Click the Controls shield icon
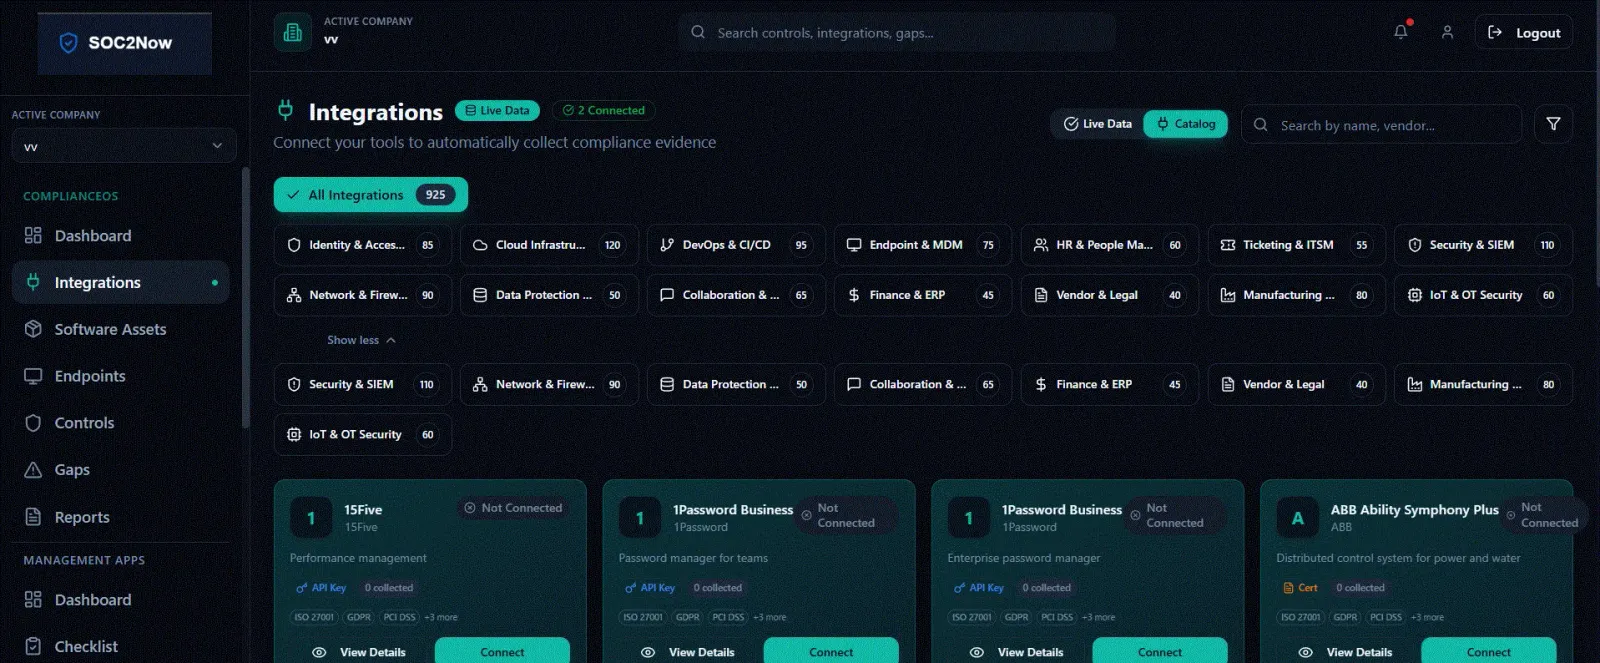The width and height of the screenshot is (1600, 663). click(33, 423)
